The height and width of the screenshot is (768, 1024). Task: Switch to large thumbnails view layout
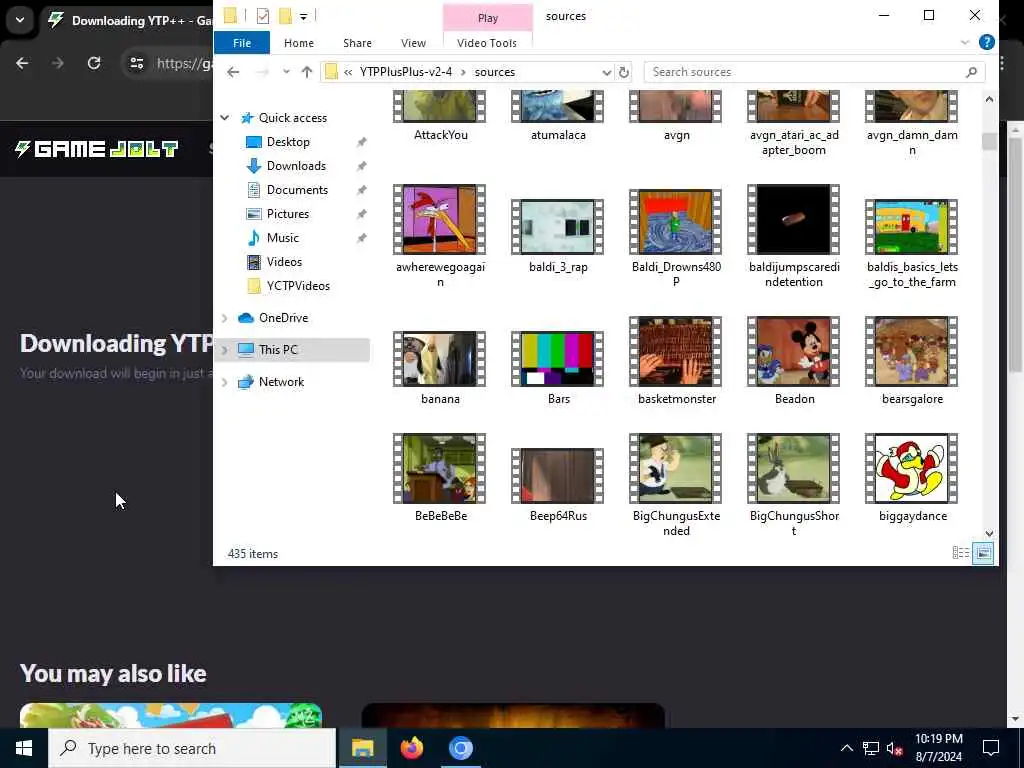tap(983, 553)
